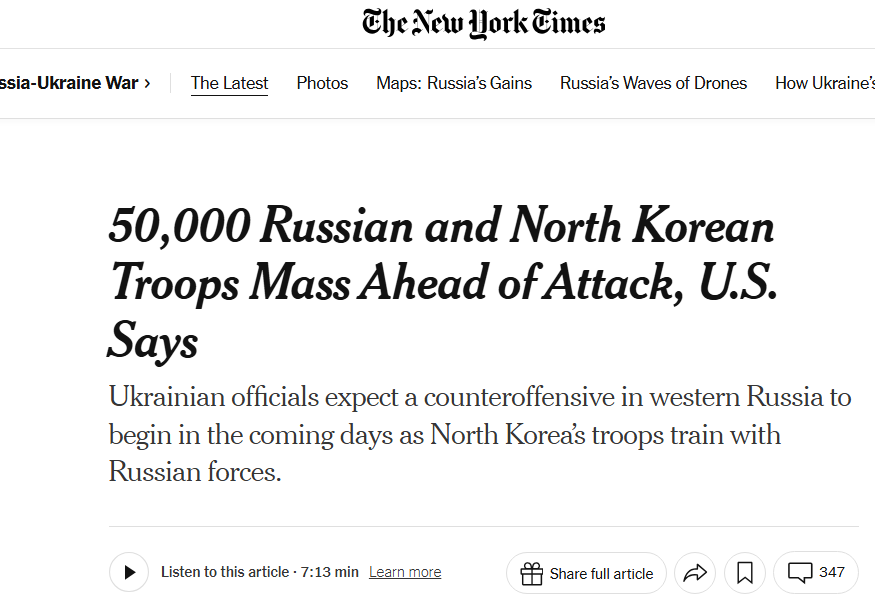
Task: Open the partially visible How Ukraine's tab
Action: tap(824, 83)
